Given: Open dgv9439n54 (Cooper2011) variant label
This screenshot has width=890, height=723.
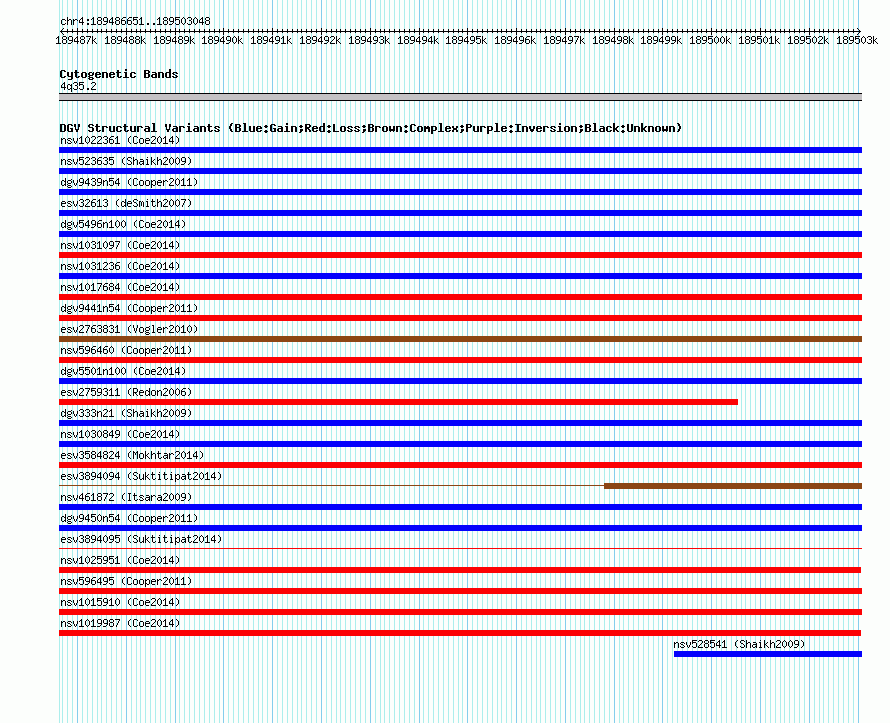Looking at the screenshot, I should coord(129,182).
